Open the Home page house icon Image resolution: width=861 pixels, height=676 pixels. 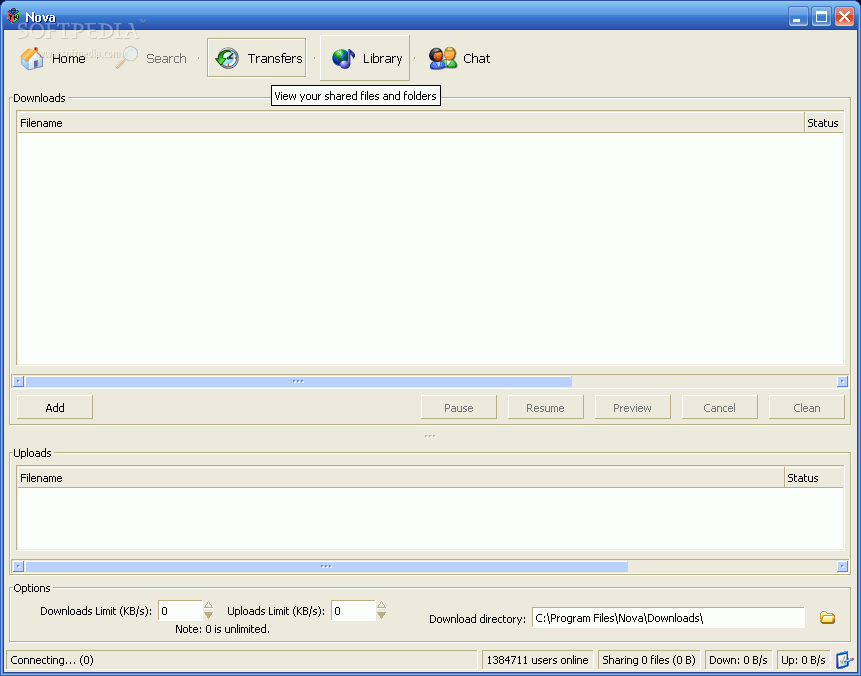pos(32,58)
